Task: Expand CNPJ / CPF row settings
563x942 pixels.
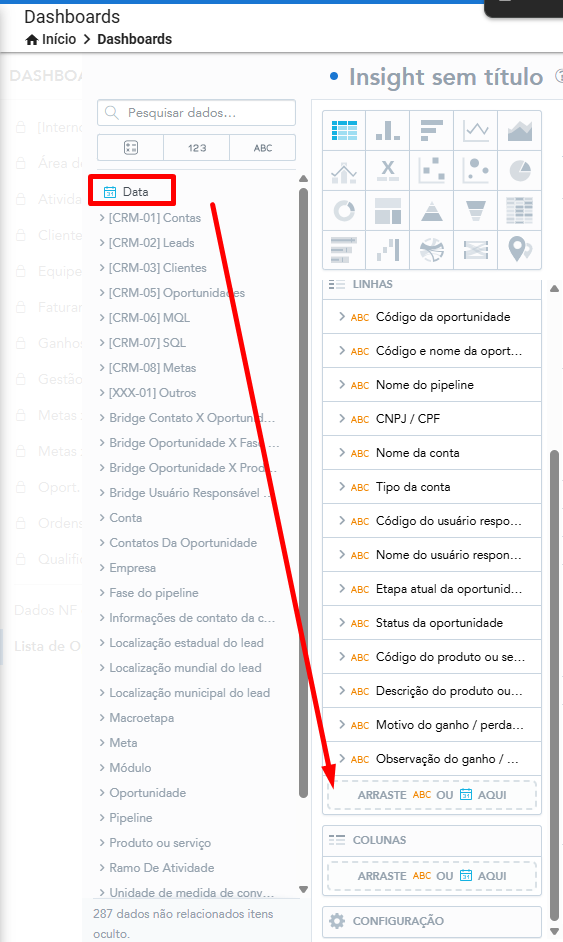Action: (x=341, y=419)
